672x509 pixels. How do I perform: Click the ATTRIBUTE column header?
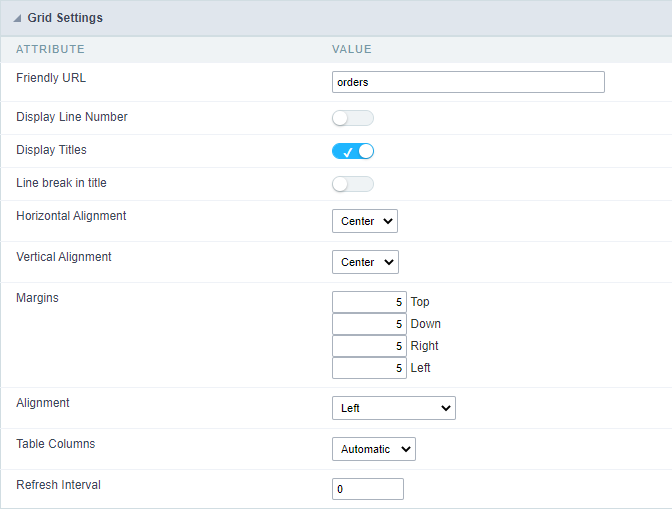(x=50, y=49)
